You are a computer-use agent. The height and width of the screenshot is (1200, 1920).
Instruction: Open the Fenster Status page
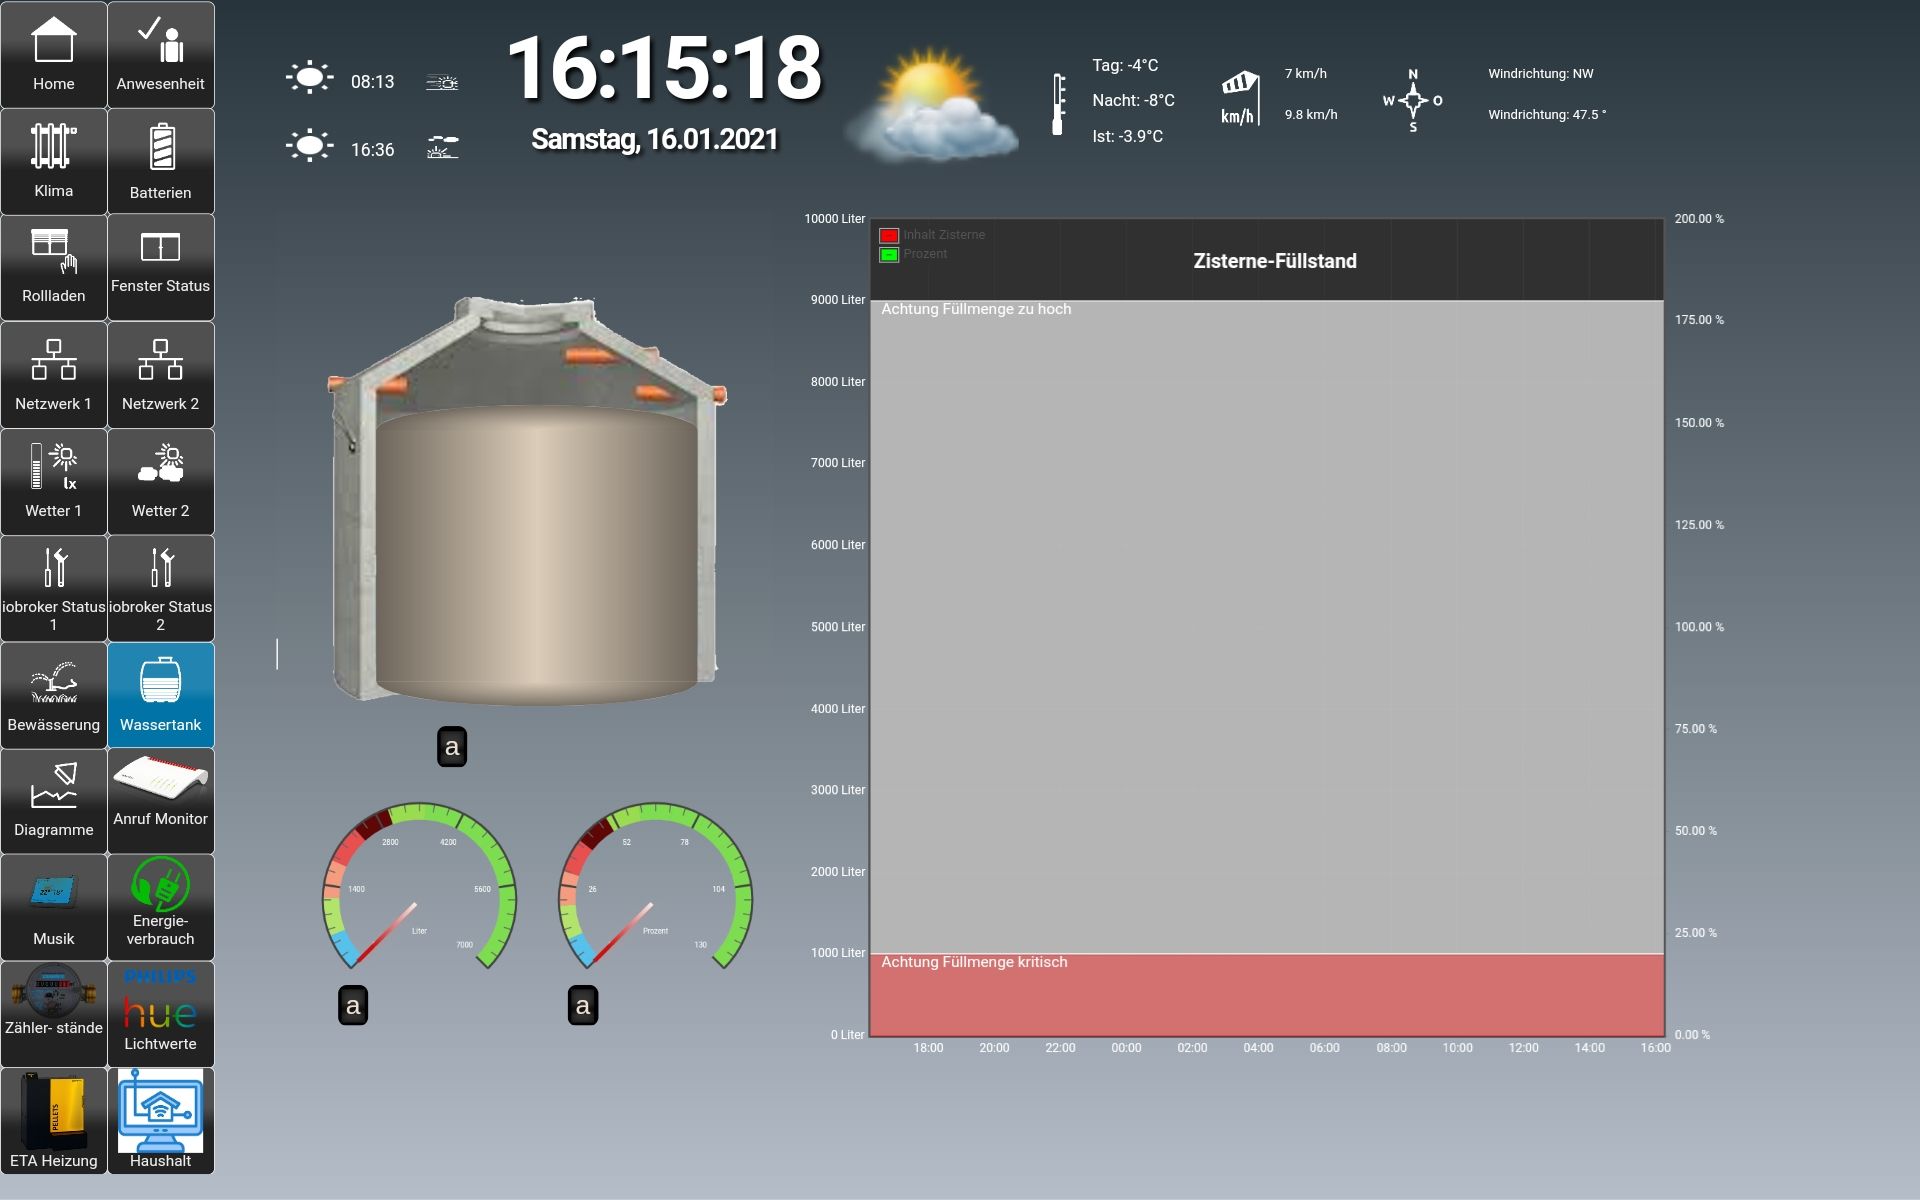tap(160, 267)
